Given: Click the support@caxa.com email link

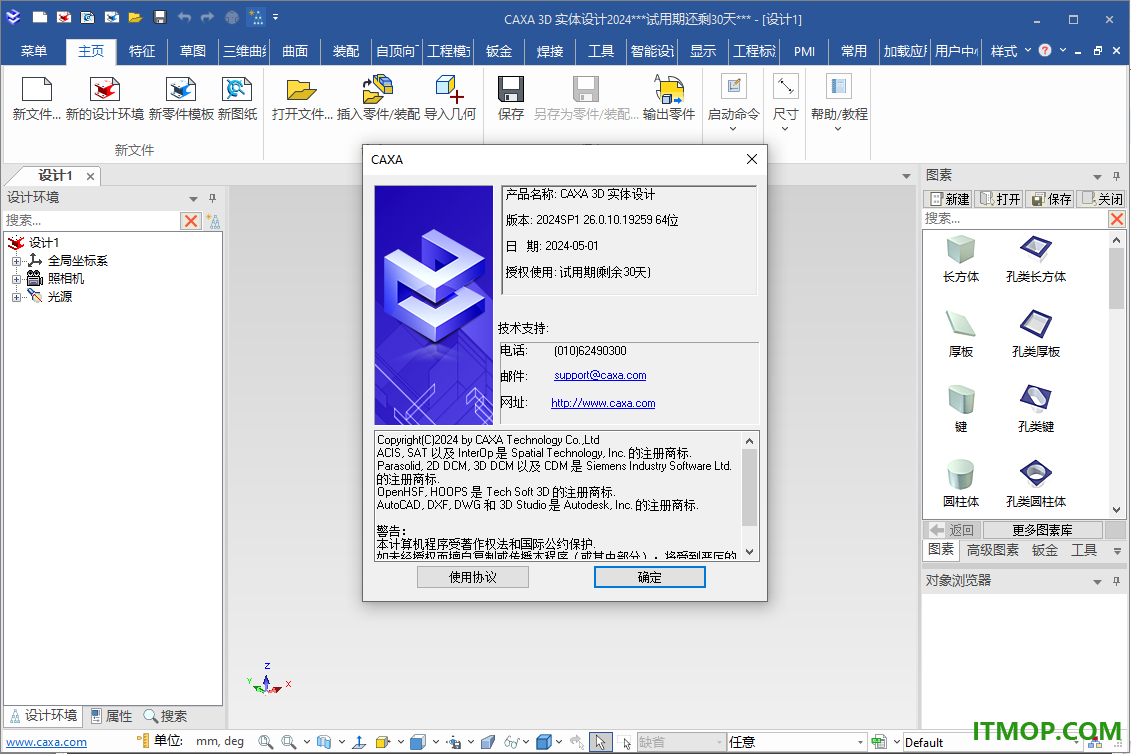Looking at the screenshot, I should tap(600, 375).
